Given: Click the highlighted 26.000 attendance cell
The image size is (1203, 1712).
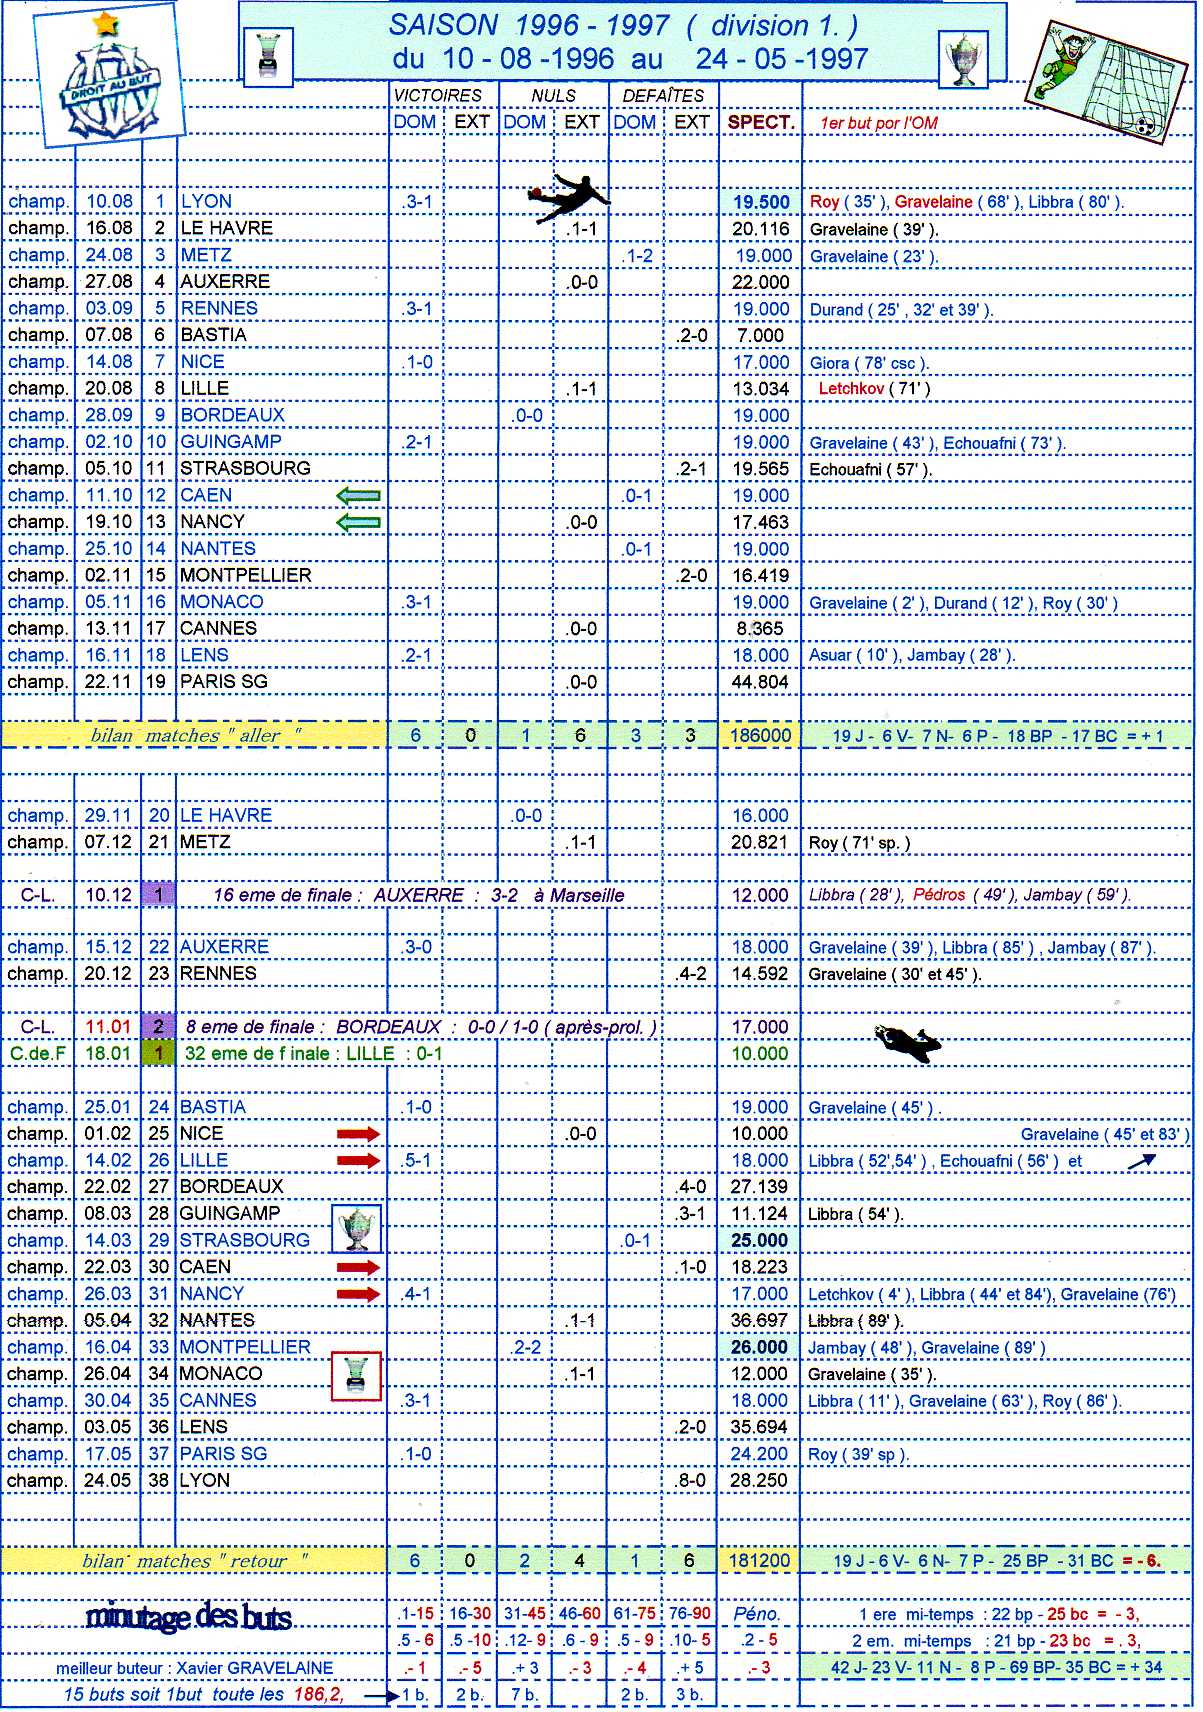Looking at the screenshot, I should tap(760, 1348).
